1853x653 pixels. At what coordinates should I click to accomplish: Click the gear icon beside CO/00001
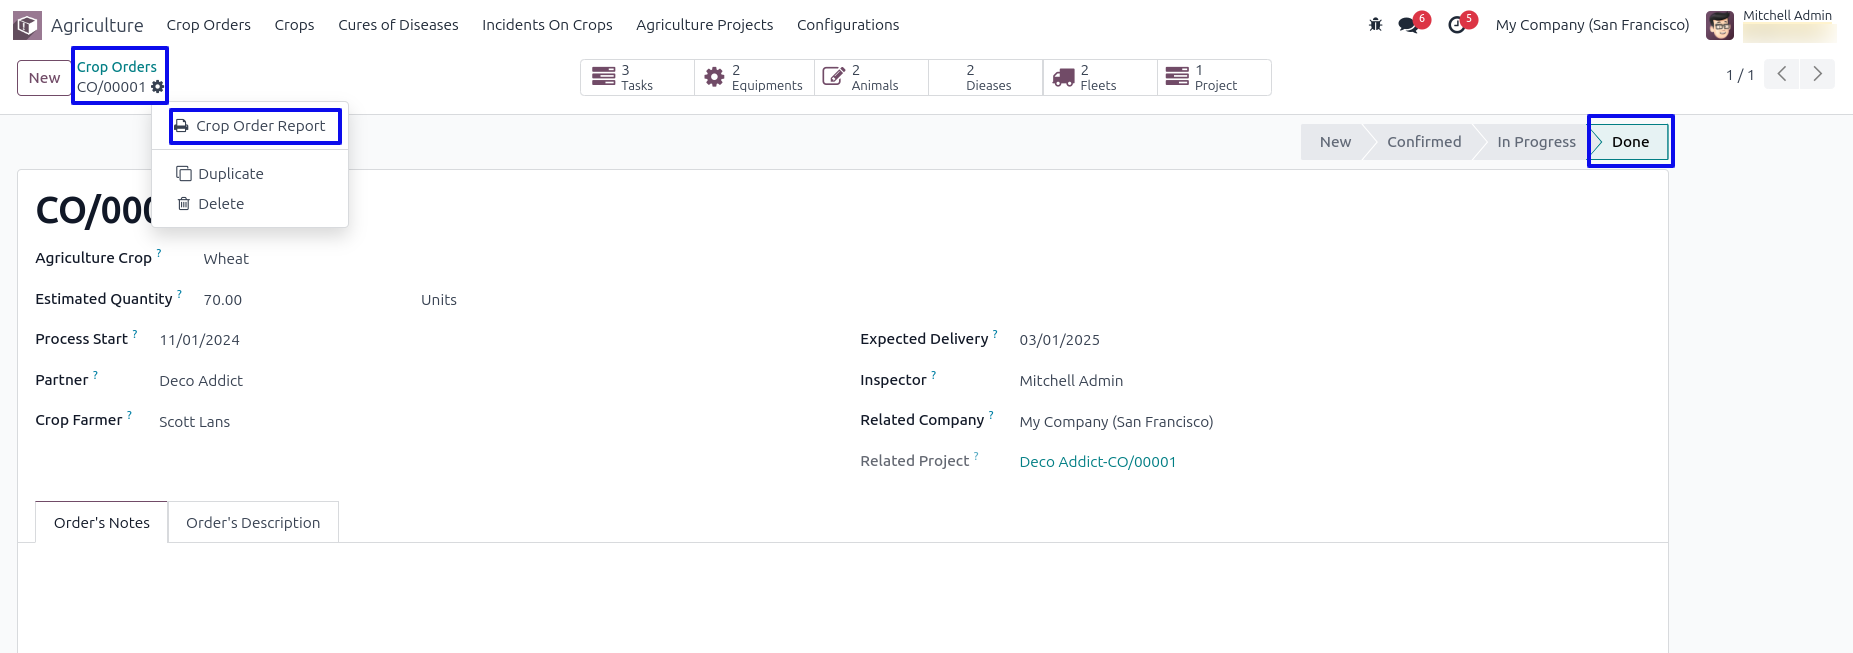(x=158, y=87)
